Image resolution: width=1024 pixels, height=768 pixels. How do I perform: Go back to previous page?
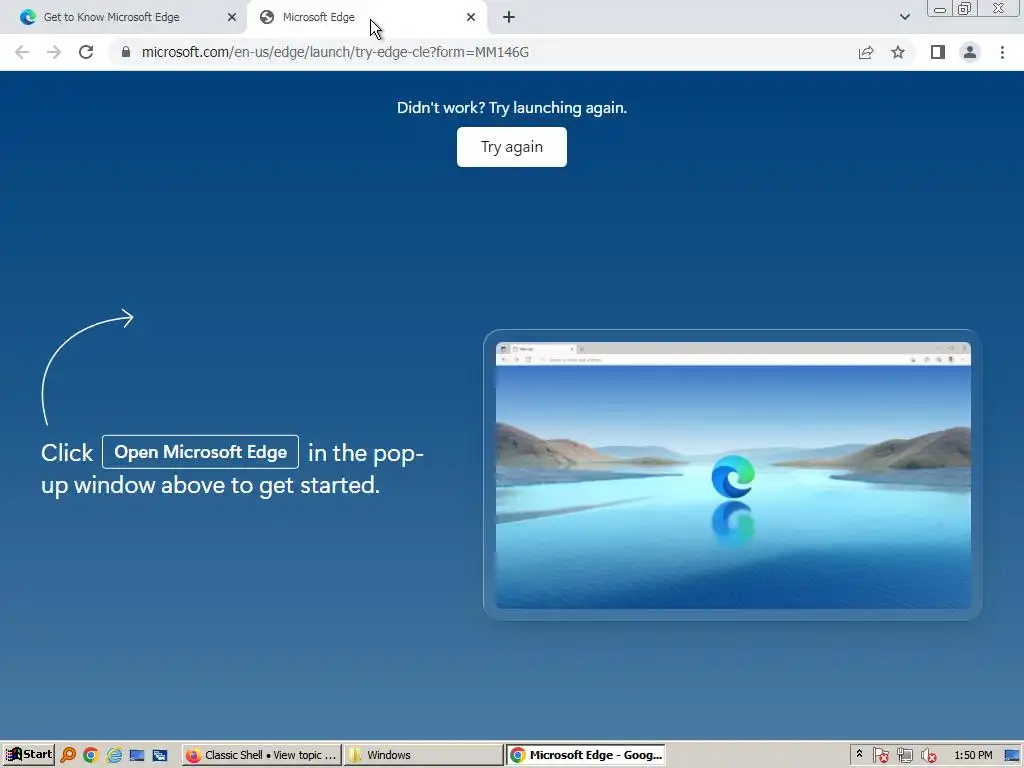(22, 52)
